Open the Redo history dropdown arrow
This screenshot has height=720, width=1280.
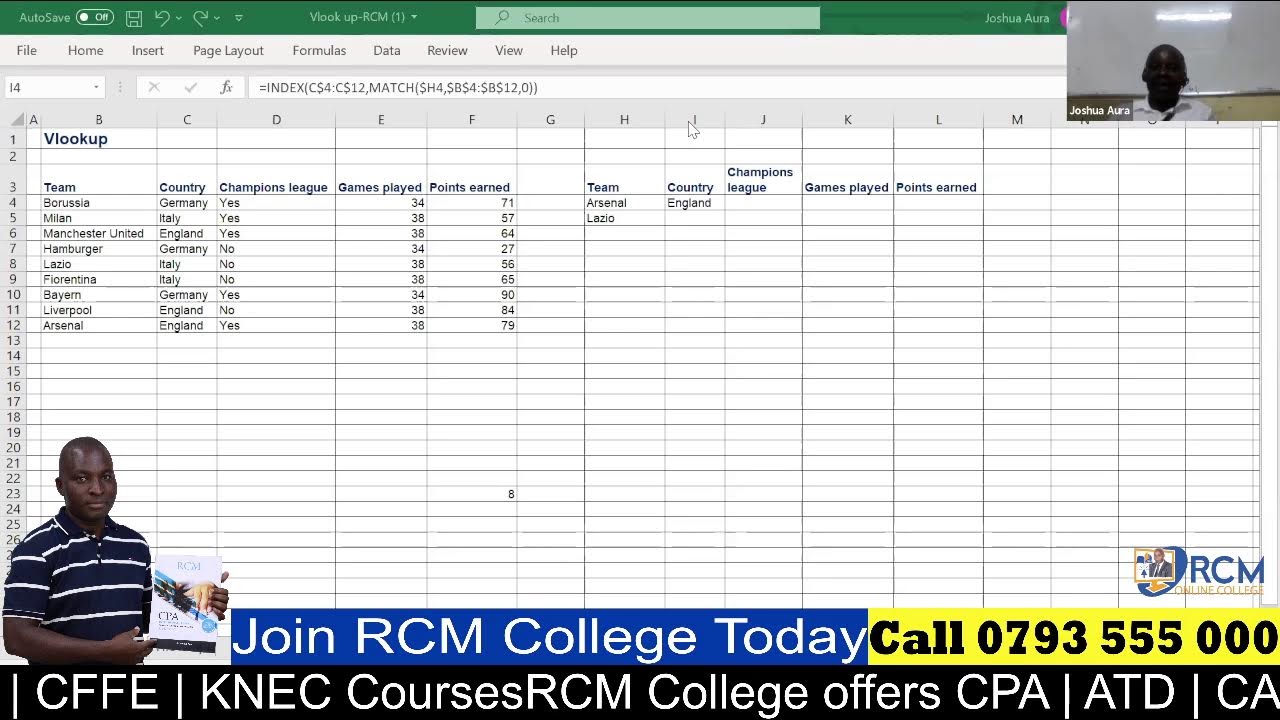click(219, 18)
